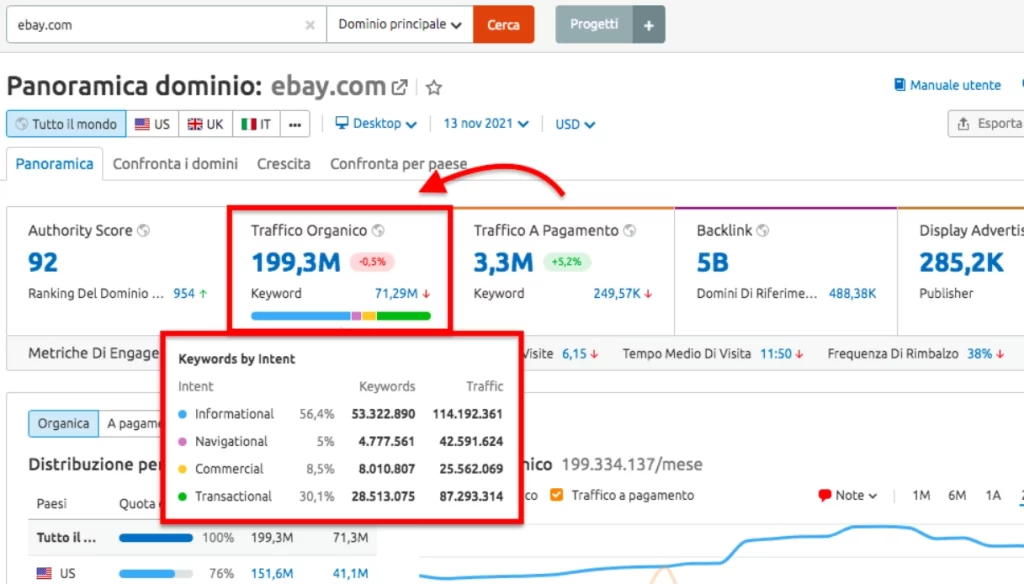Select the US flag country filter
1024x584 pixels.
click(x=151, y=123)
